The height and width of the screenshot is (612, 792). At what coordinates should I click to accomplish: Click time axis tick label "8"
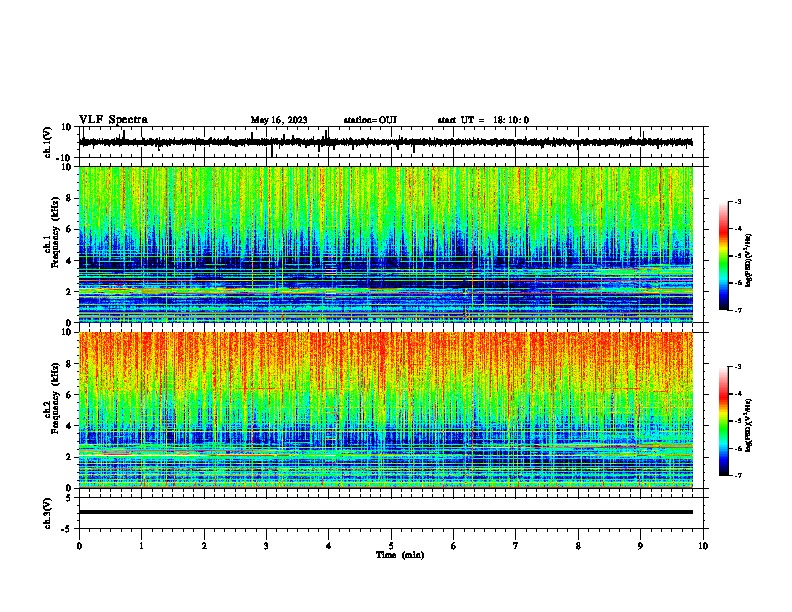pos(578,546)
